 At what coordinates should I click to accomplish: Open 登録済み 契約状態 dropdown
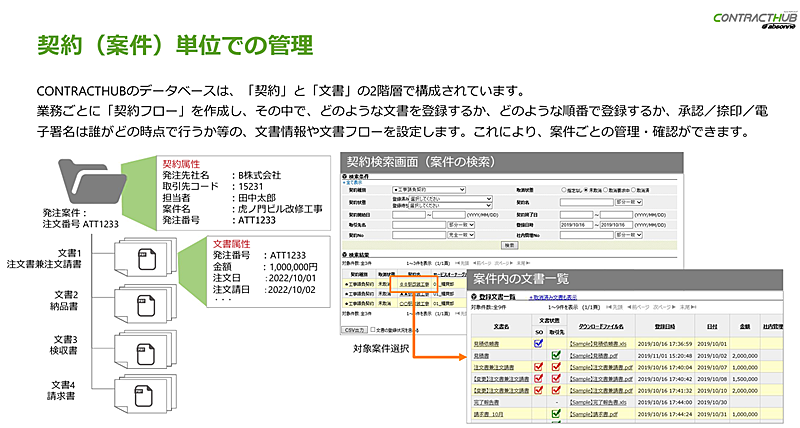point(451,198)
